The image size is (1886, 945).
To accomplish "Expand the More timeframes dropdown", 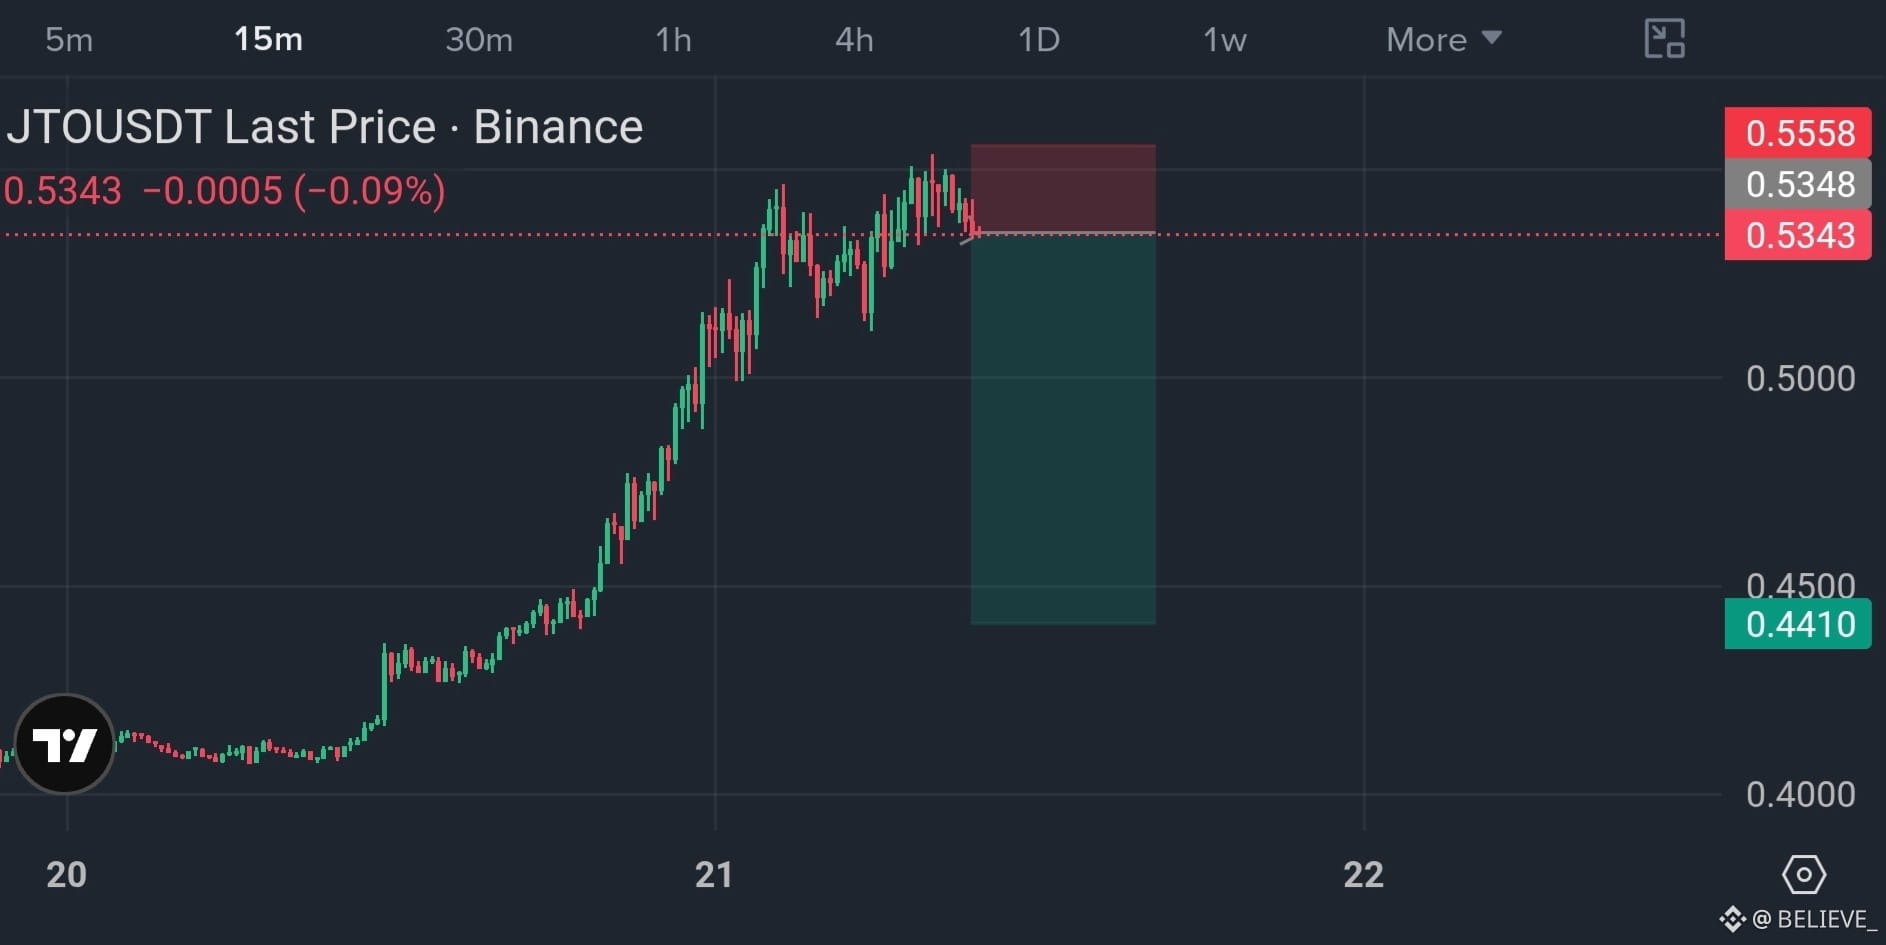I will (1443, 39).
